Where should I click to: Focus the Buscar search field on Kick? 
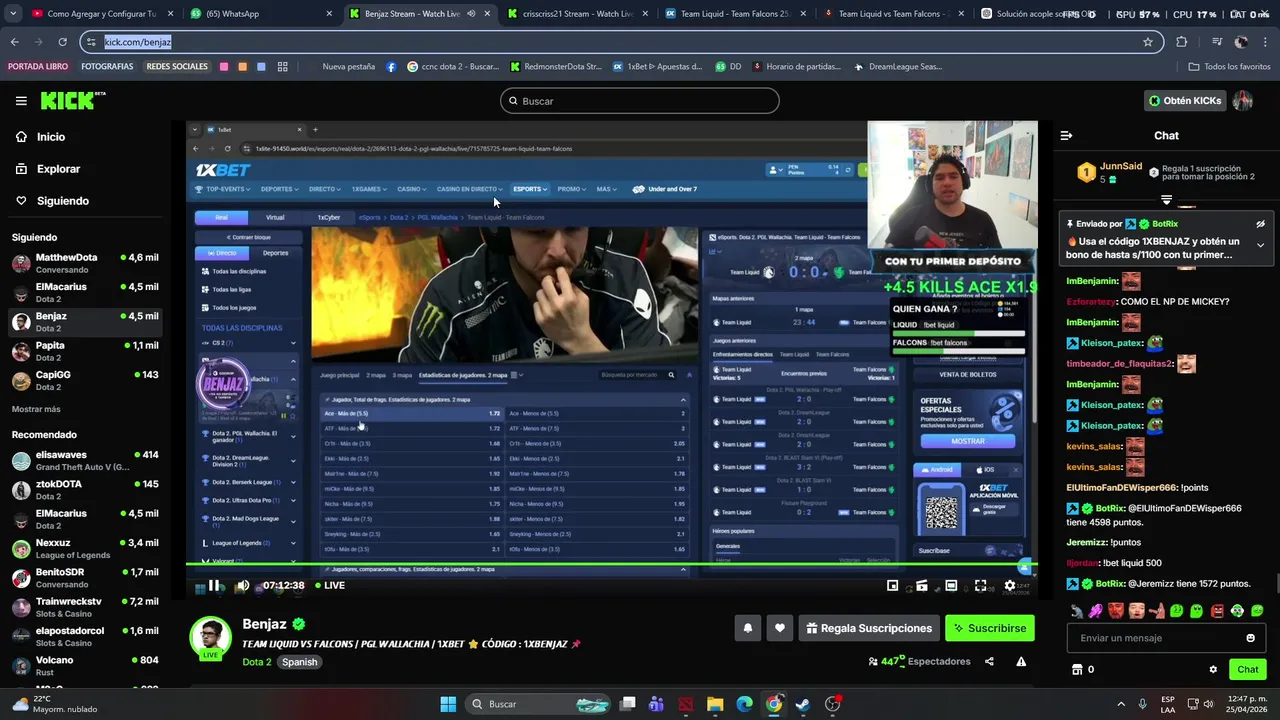click(640, 101)
